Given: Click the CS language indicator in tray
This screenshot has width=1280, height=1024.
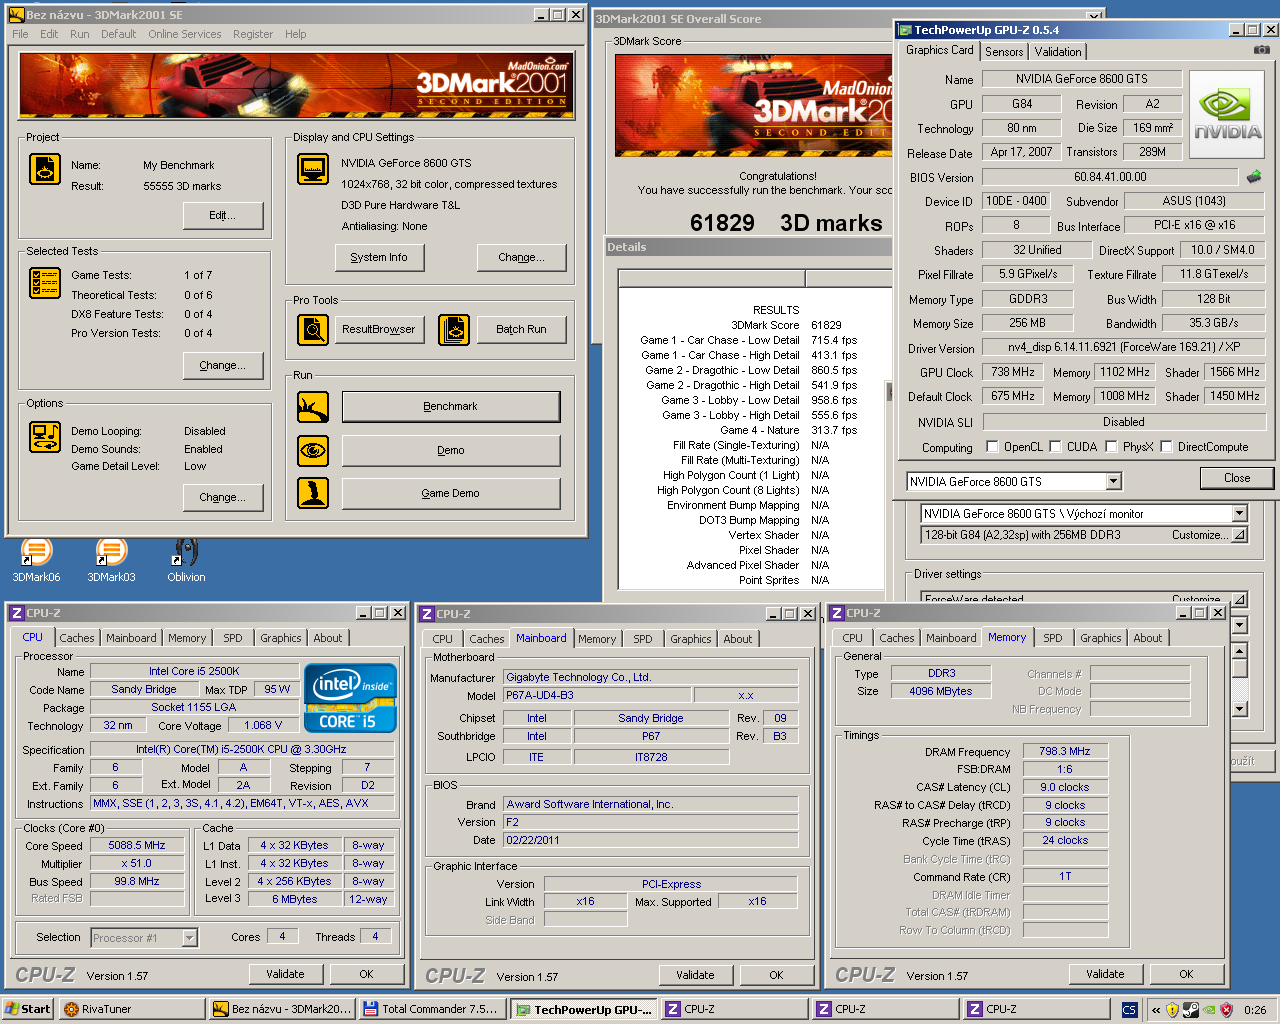Looking at the screenshot, I should pos(1129,1010).
